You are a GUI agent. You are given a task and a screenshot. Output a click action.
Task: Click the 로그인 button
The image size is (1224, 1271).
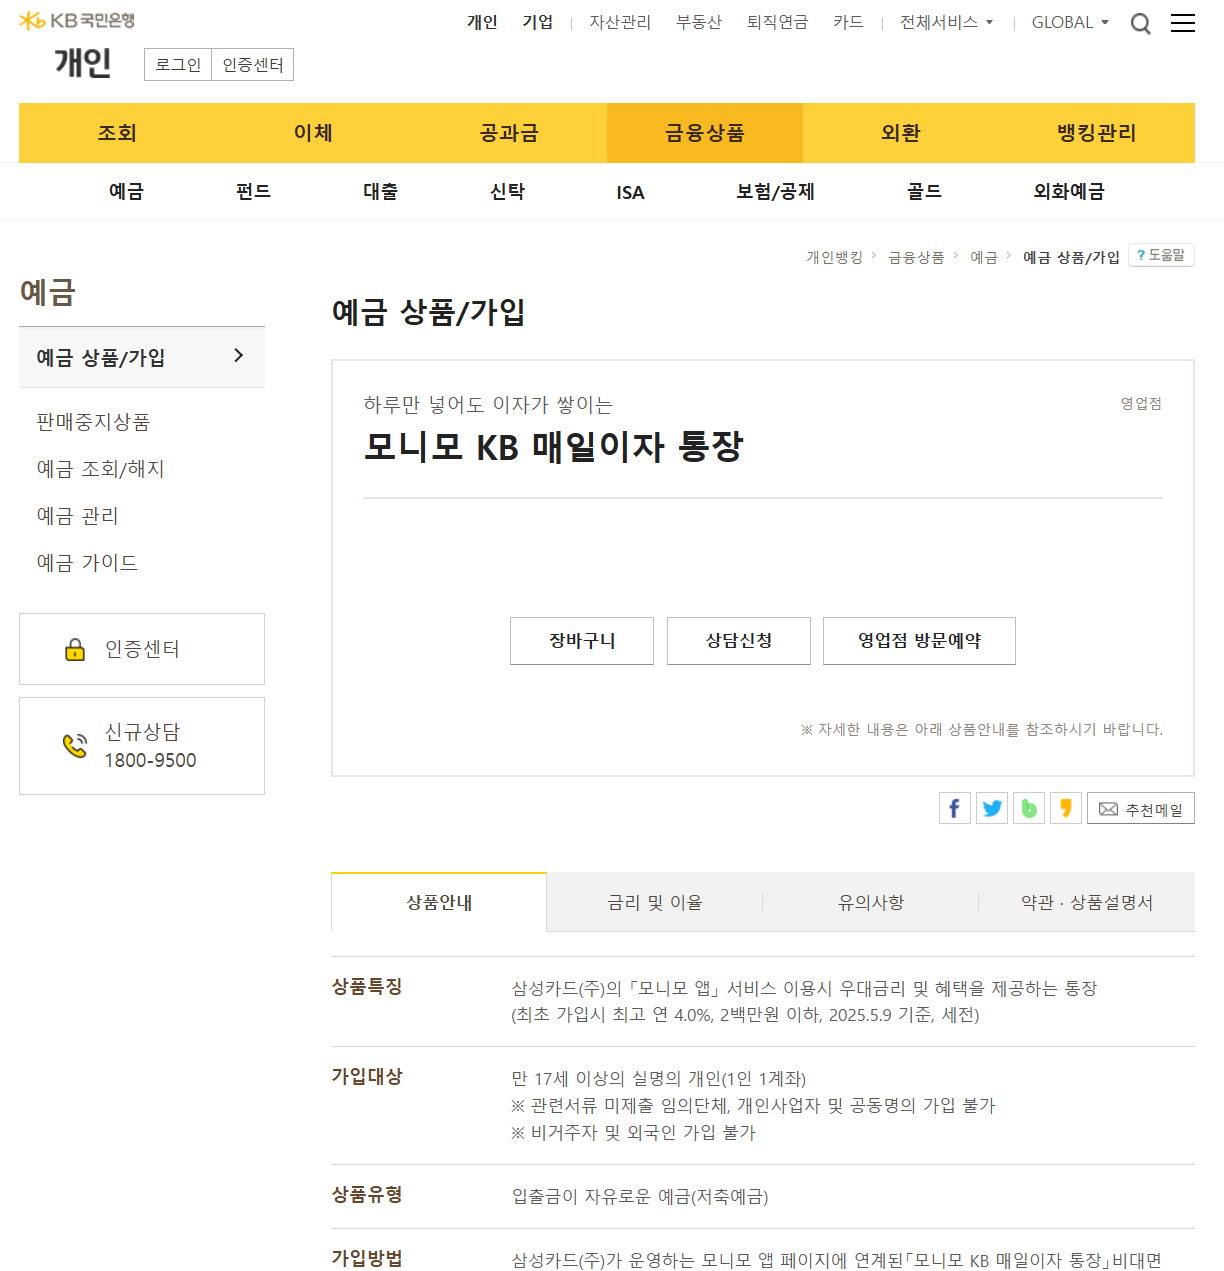[178, 65]
